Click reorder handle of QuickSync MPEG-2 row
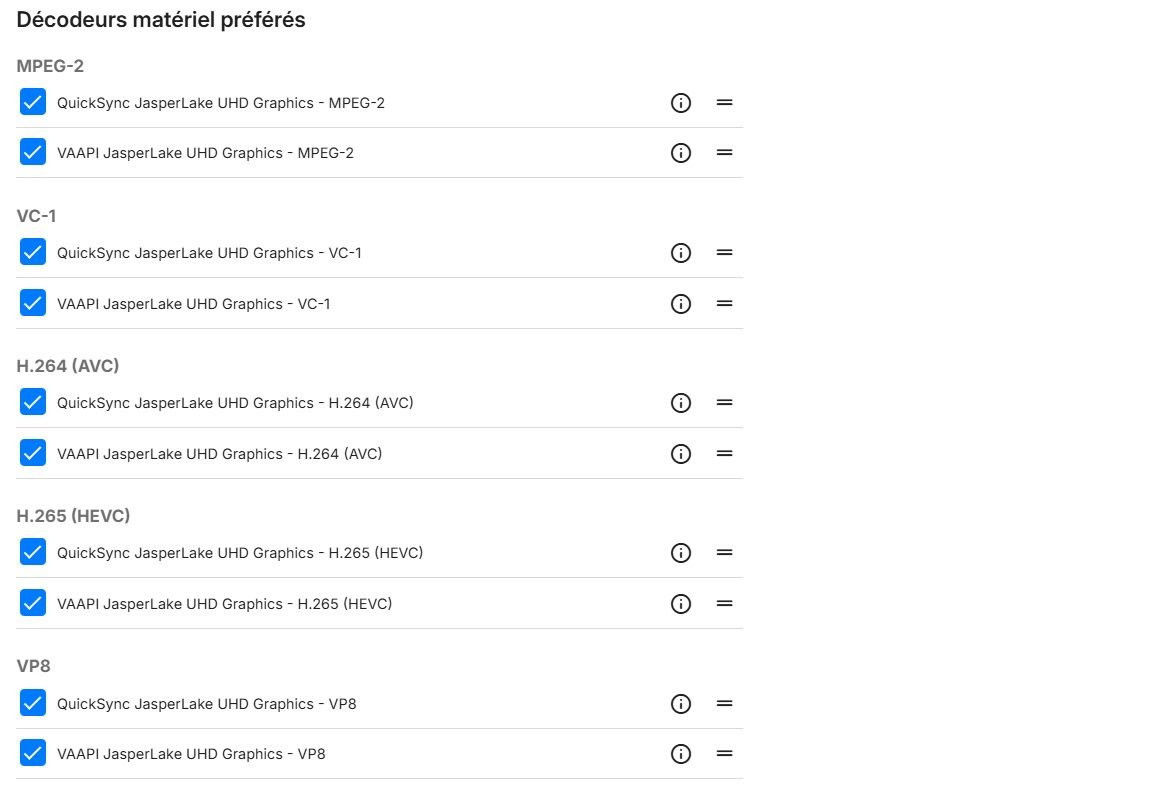This screenshot has height=787, width=1163. (x=725, y=102)
